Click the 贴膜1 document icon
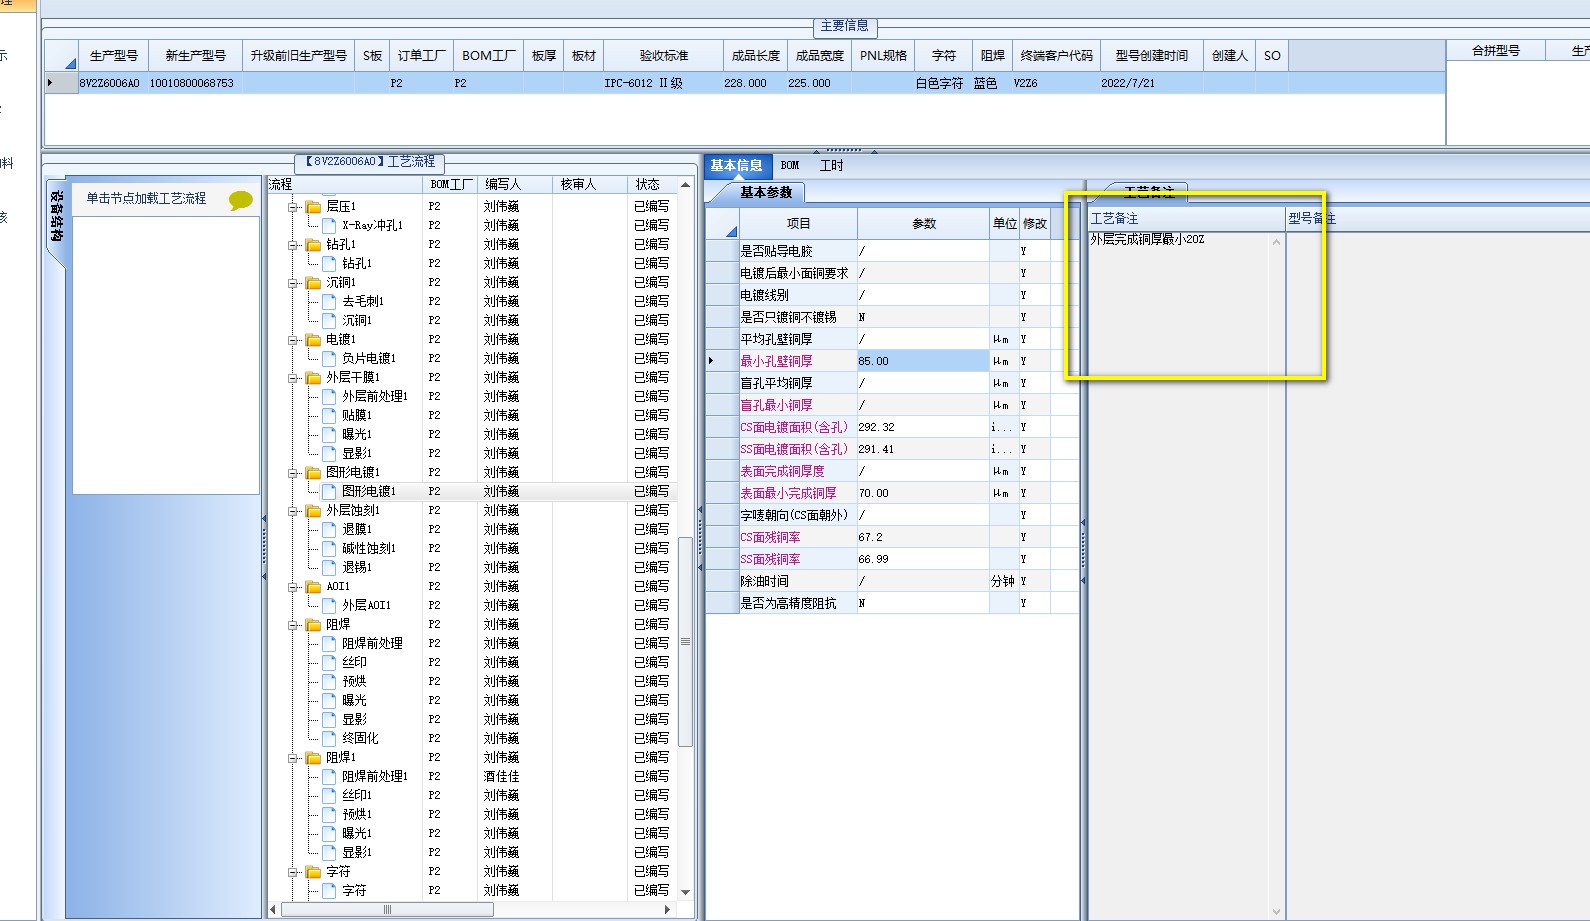The width and height of the screenshot is (1590, 921). tap(329, 416)
